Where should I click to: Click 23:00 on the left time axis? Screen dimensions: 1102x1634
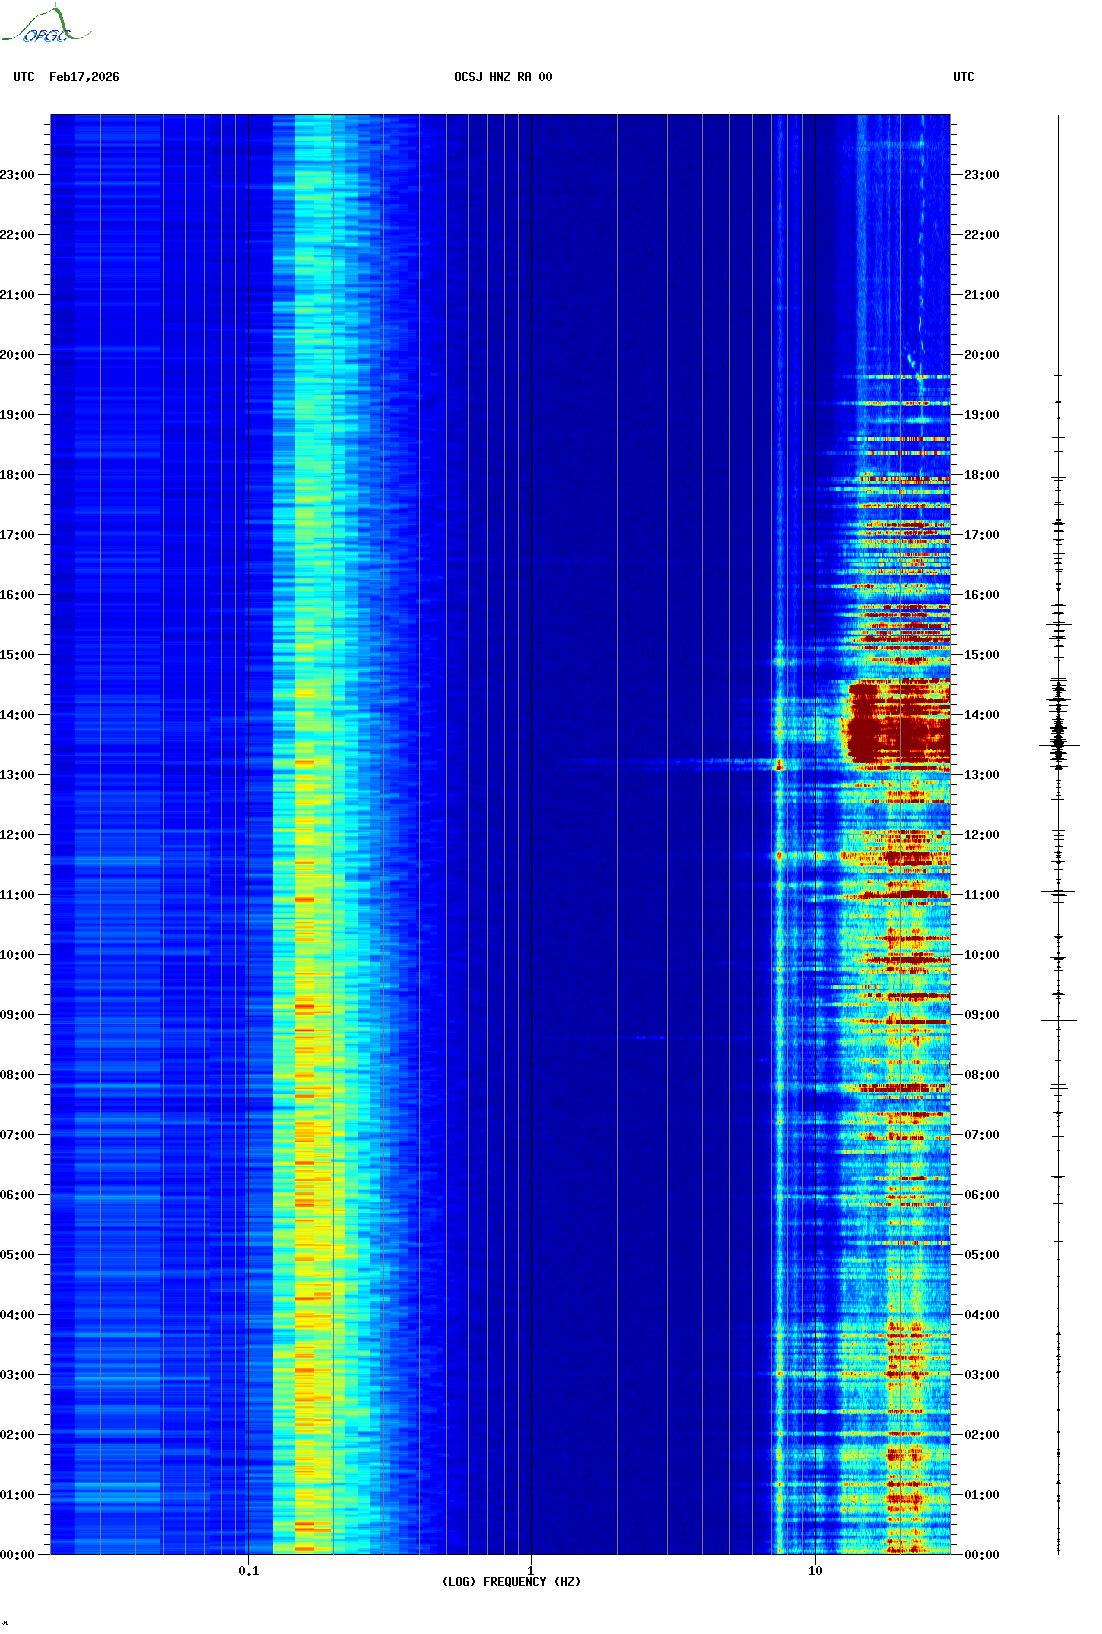click(17, 175)
